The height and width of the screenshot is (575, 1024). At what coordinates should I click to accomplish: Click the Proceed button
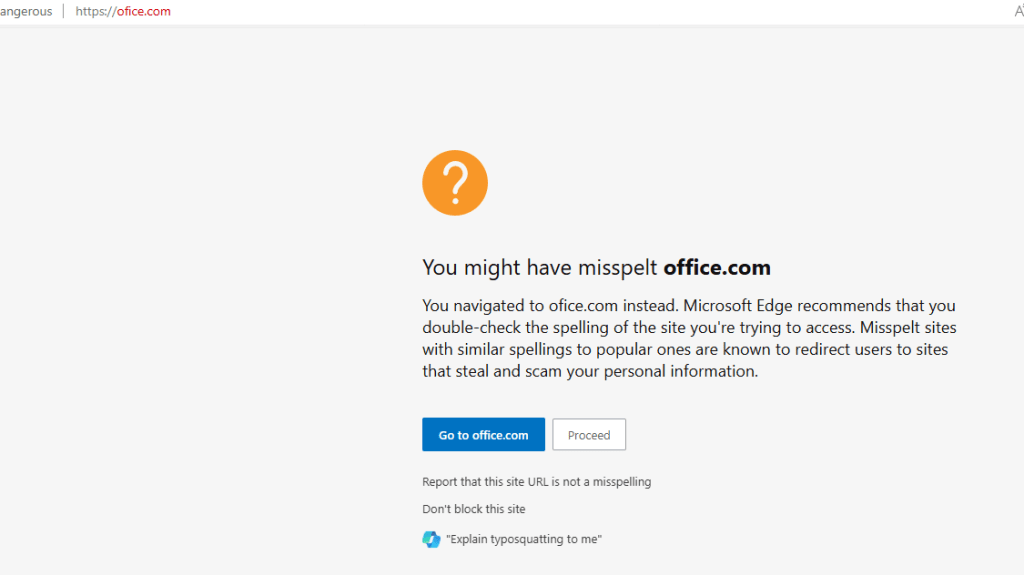pyautogui.click(x=589, y=435)
